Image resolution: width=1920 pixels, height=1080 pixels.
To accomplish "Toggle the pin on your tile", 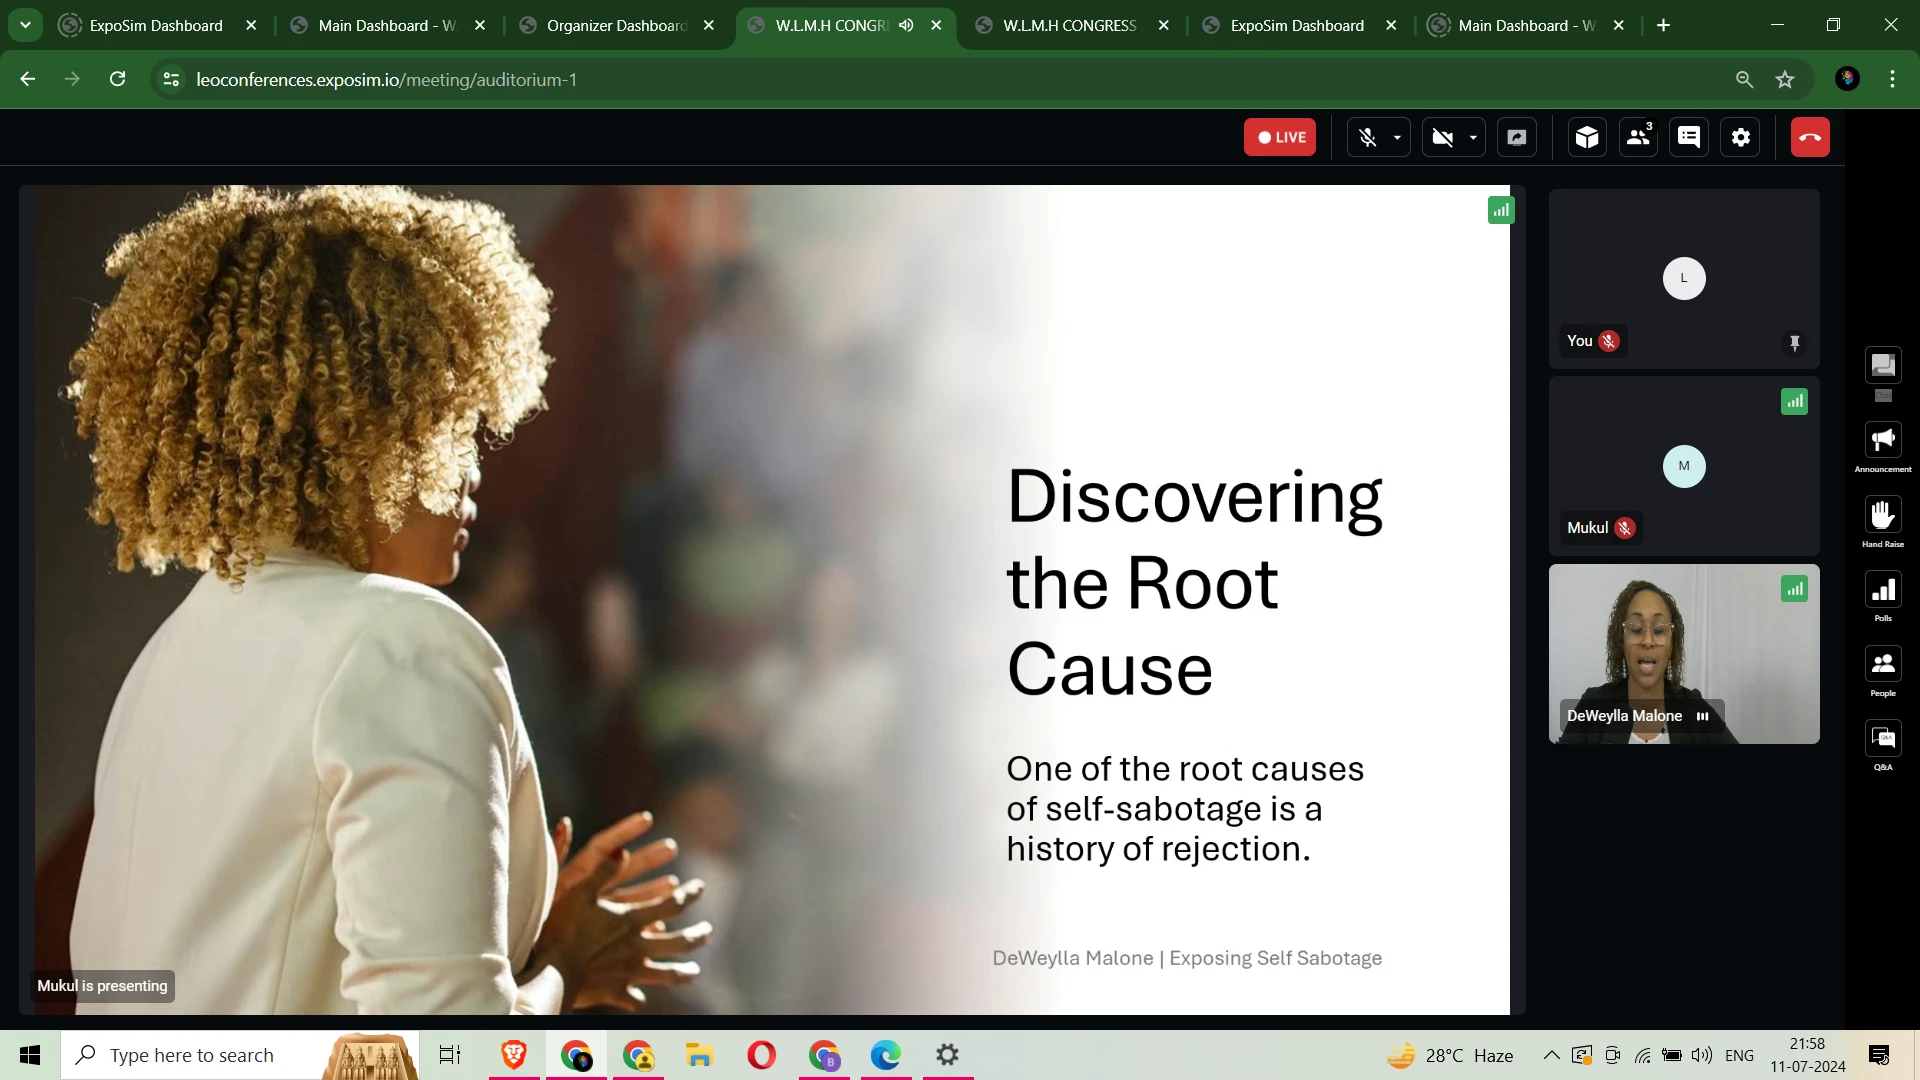I will click(x=1795, y=343).
